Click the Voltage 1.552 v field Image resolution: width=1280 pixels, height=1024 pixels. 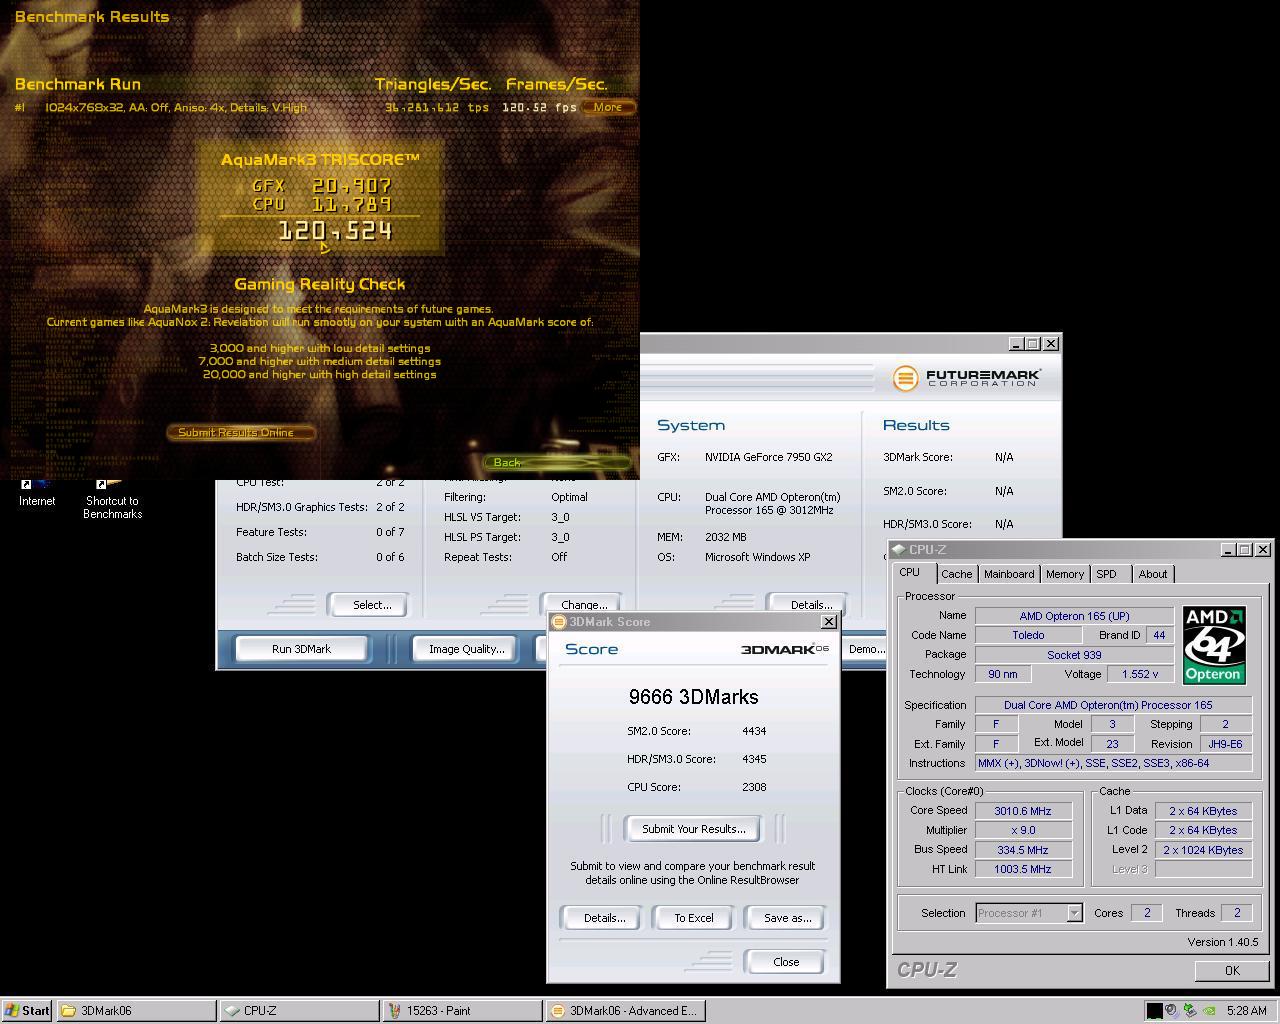(x=1141, y=674)
